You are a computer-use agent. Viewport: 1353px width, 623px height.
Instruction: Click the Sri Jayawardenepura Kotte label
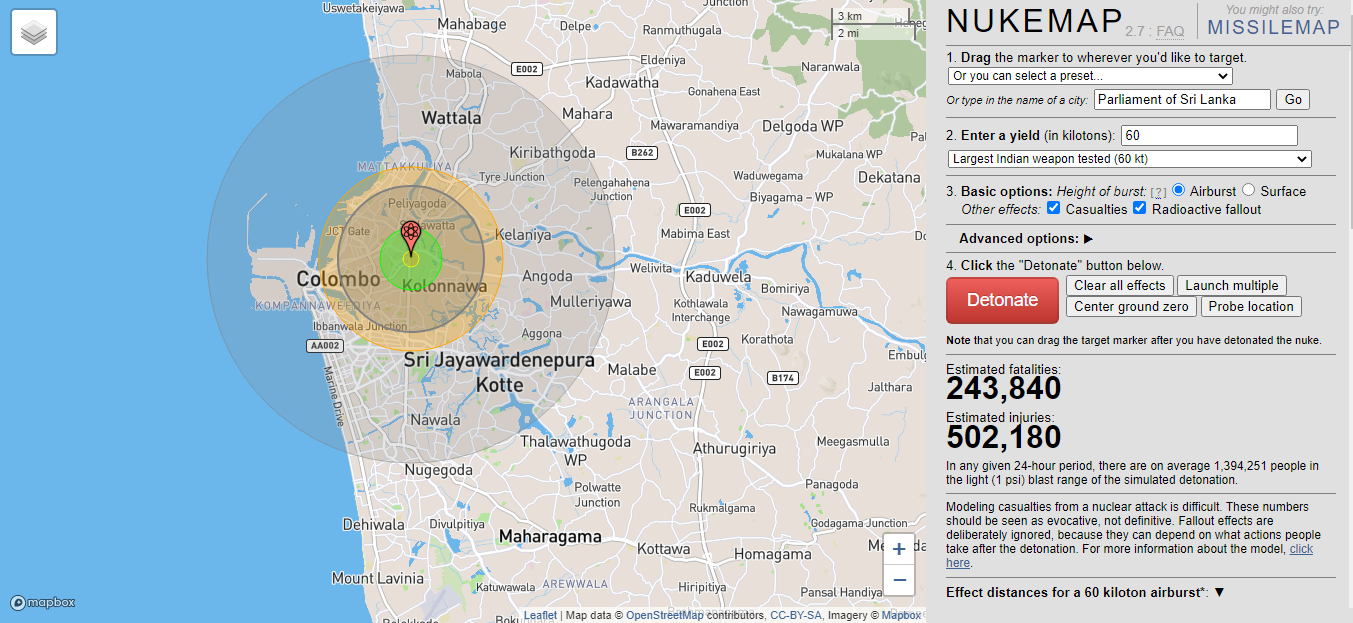click(499, 372)
